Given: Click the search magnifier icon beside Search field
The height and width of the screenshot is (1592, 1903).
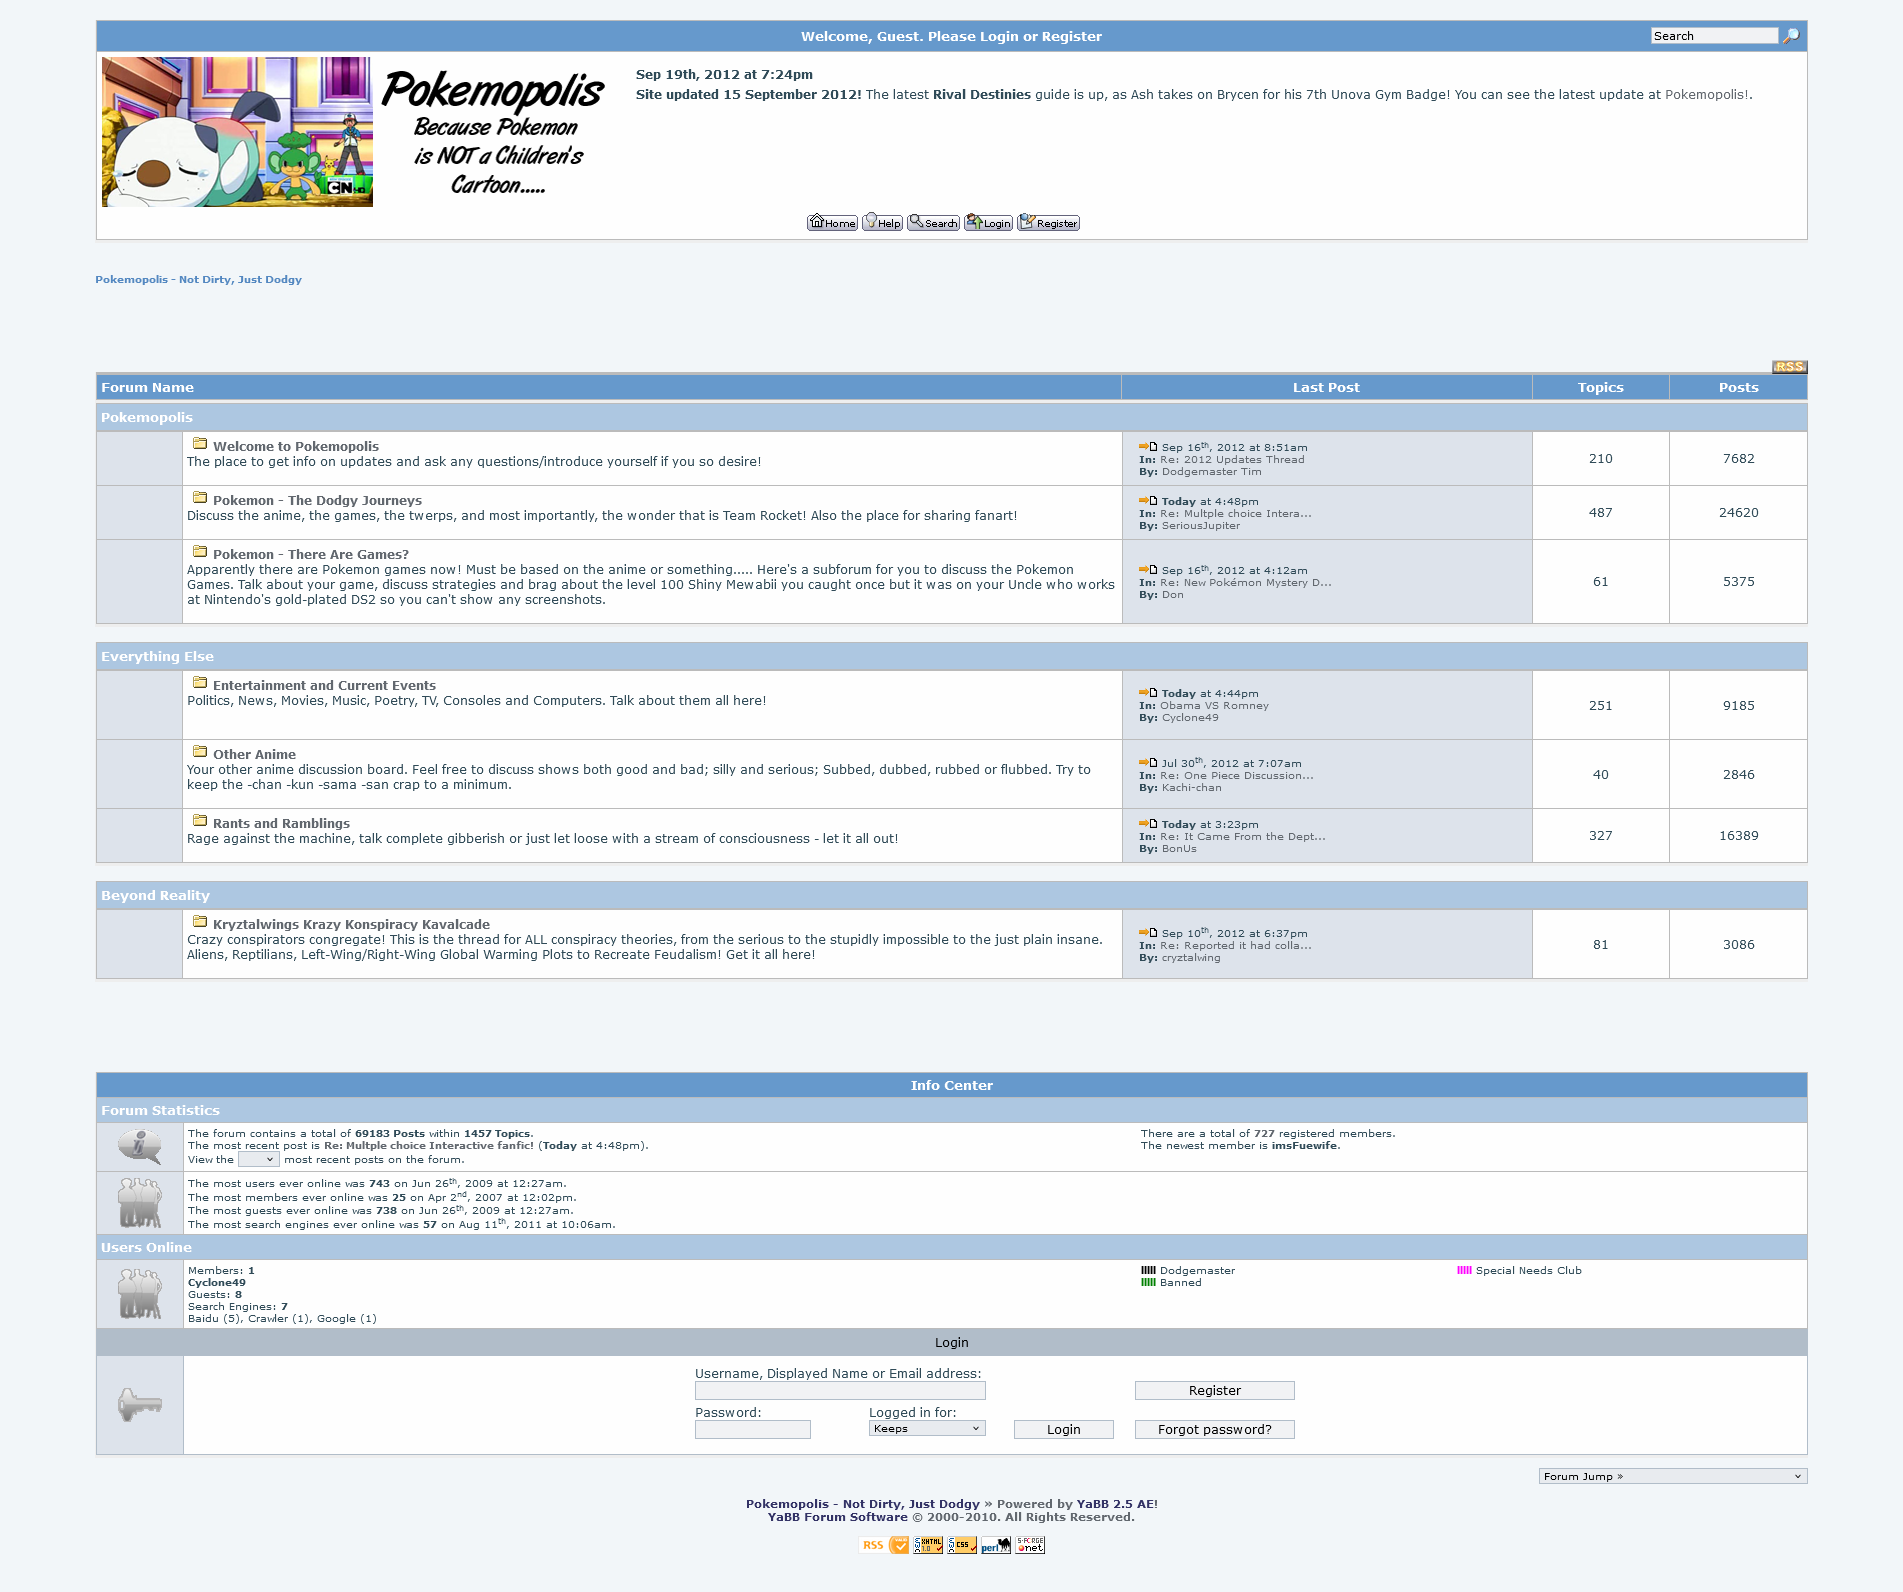Looking at the screenshot, I should click(1791, 36).
